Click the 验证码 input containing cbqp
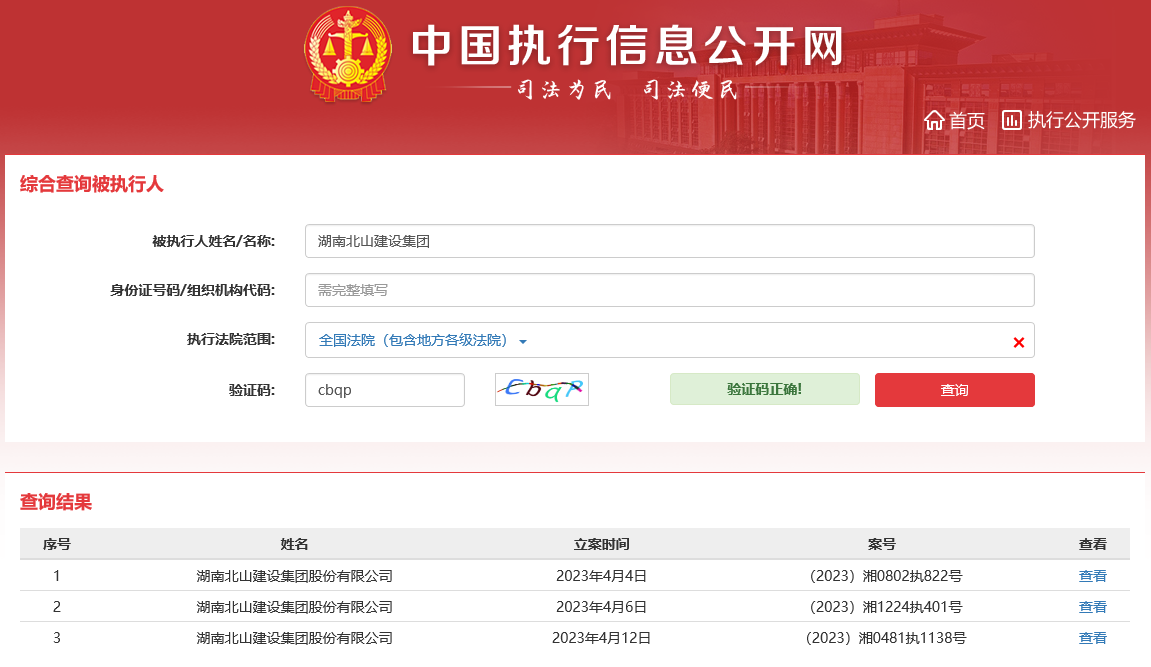The width and height of the screenshot is (1151, 667). (x=385, y=390)
